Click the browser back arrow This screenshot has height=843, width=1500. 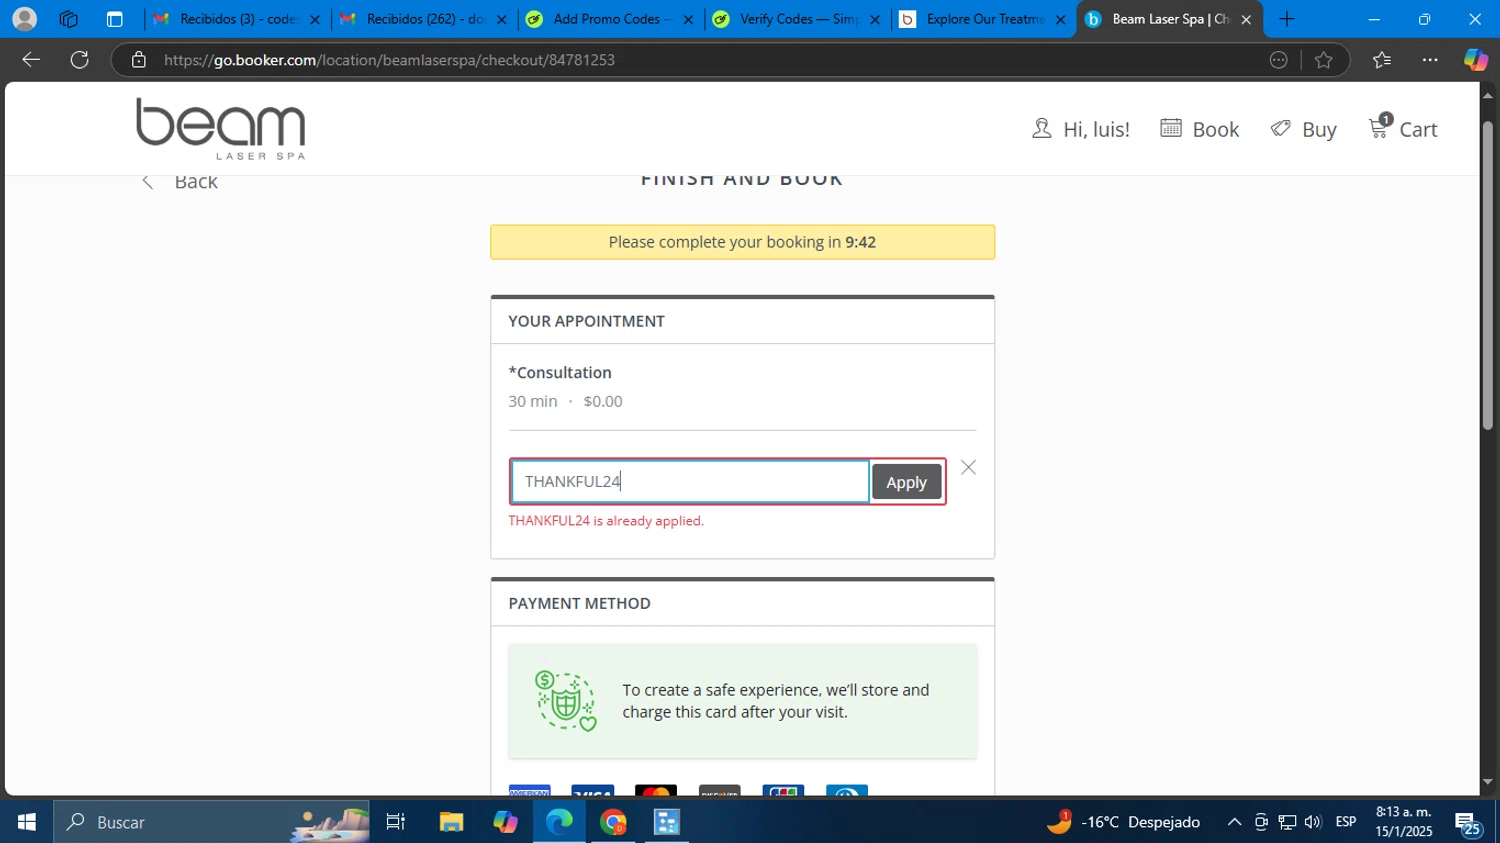31,60
